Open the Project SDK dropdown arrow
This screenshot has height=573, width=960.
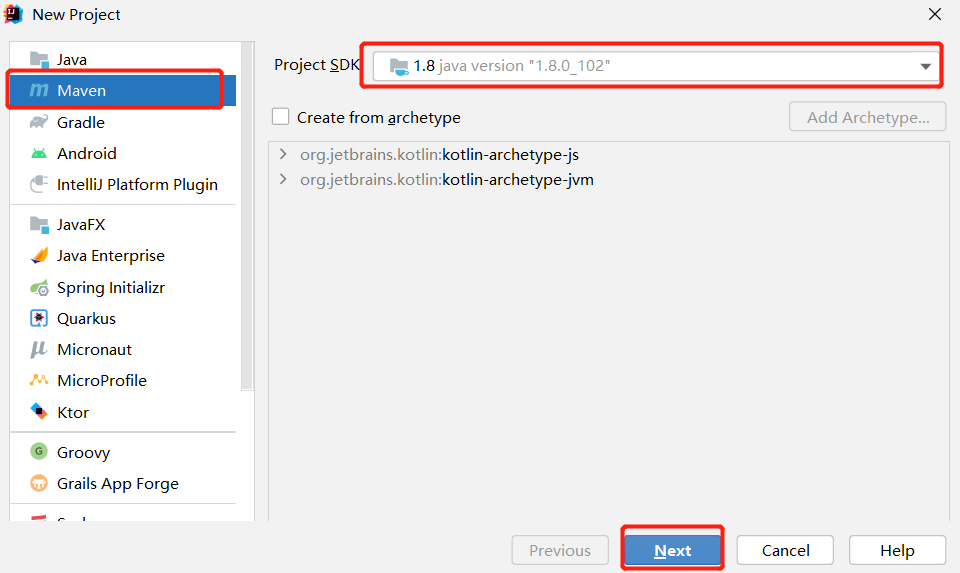tap(926, 66)
